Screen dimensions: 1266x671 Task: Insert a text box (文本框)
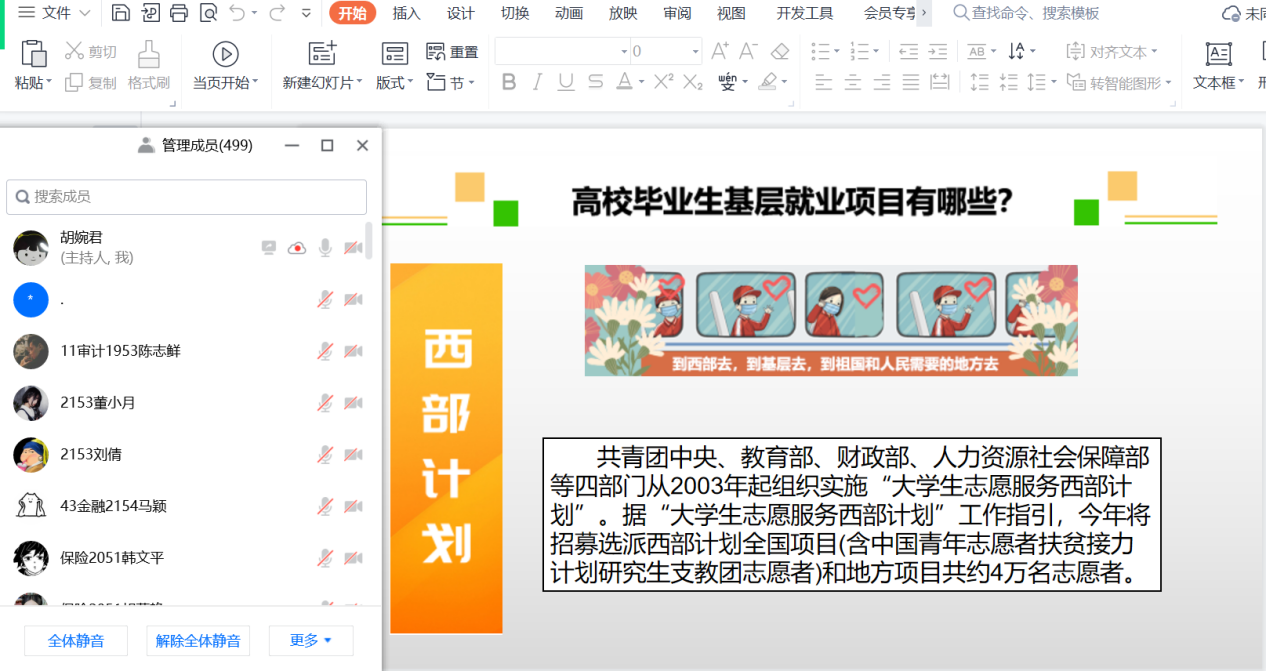click(x=1218, y=55)
